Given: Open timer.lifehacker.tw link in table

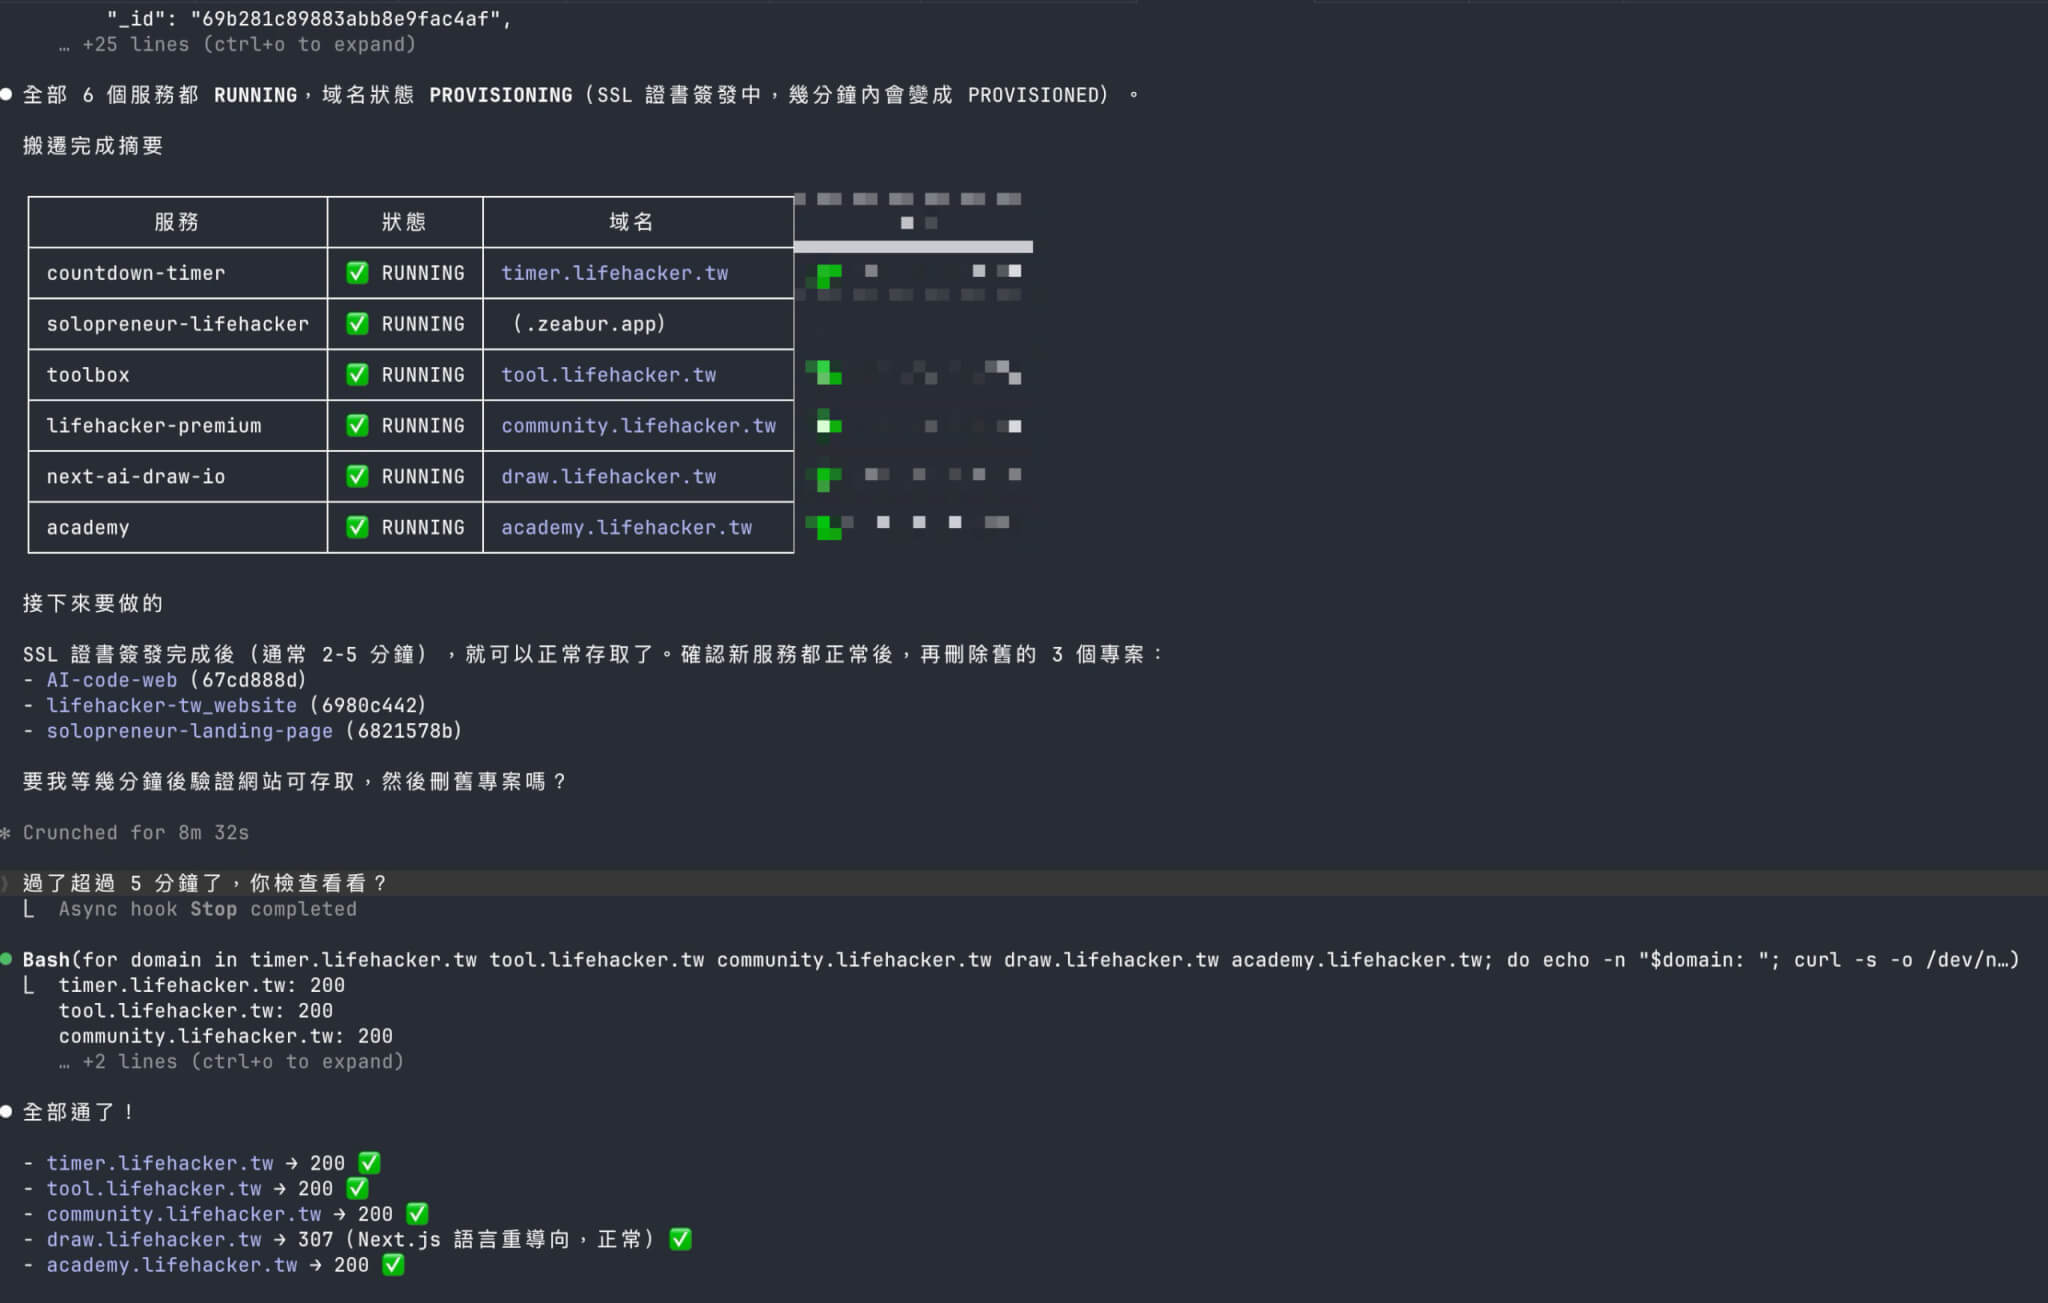Looking at the screenshot, I should point(614,273).
